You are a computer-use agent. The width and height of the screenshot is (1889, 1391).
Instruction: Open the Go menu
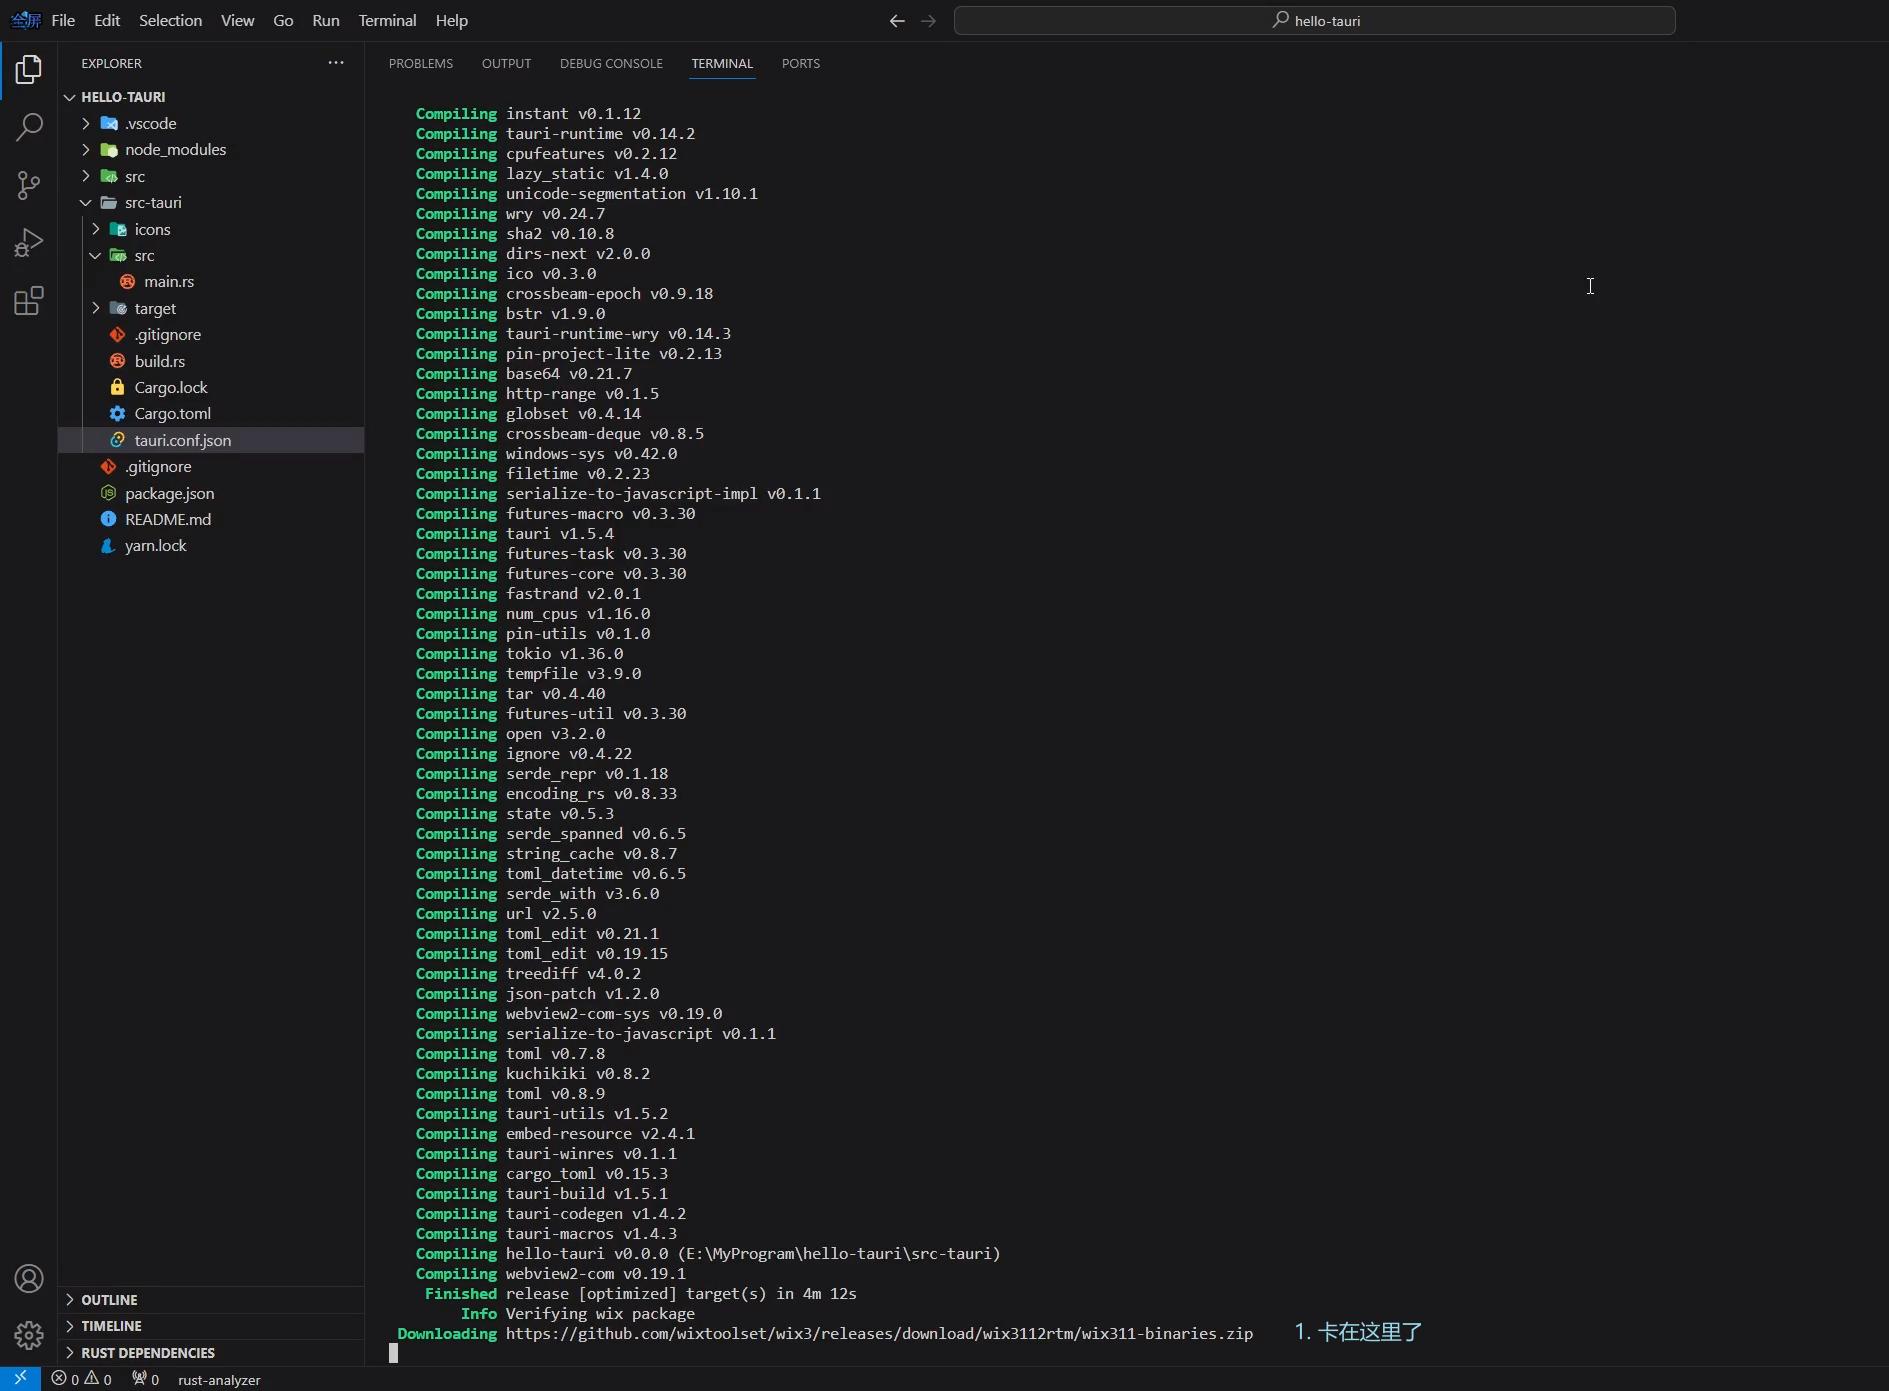coord(283,21)
